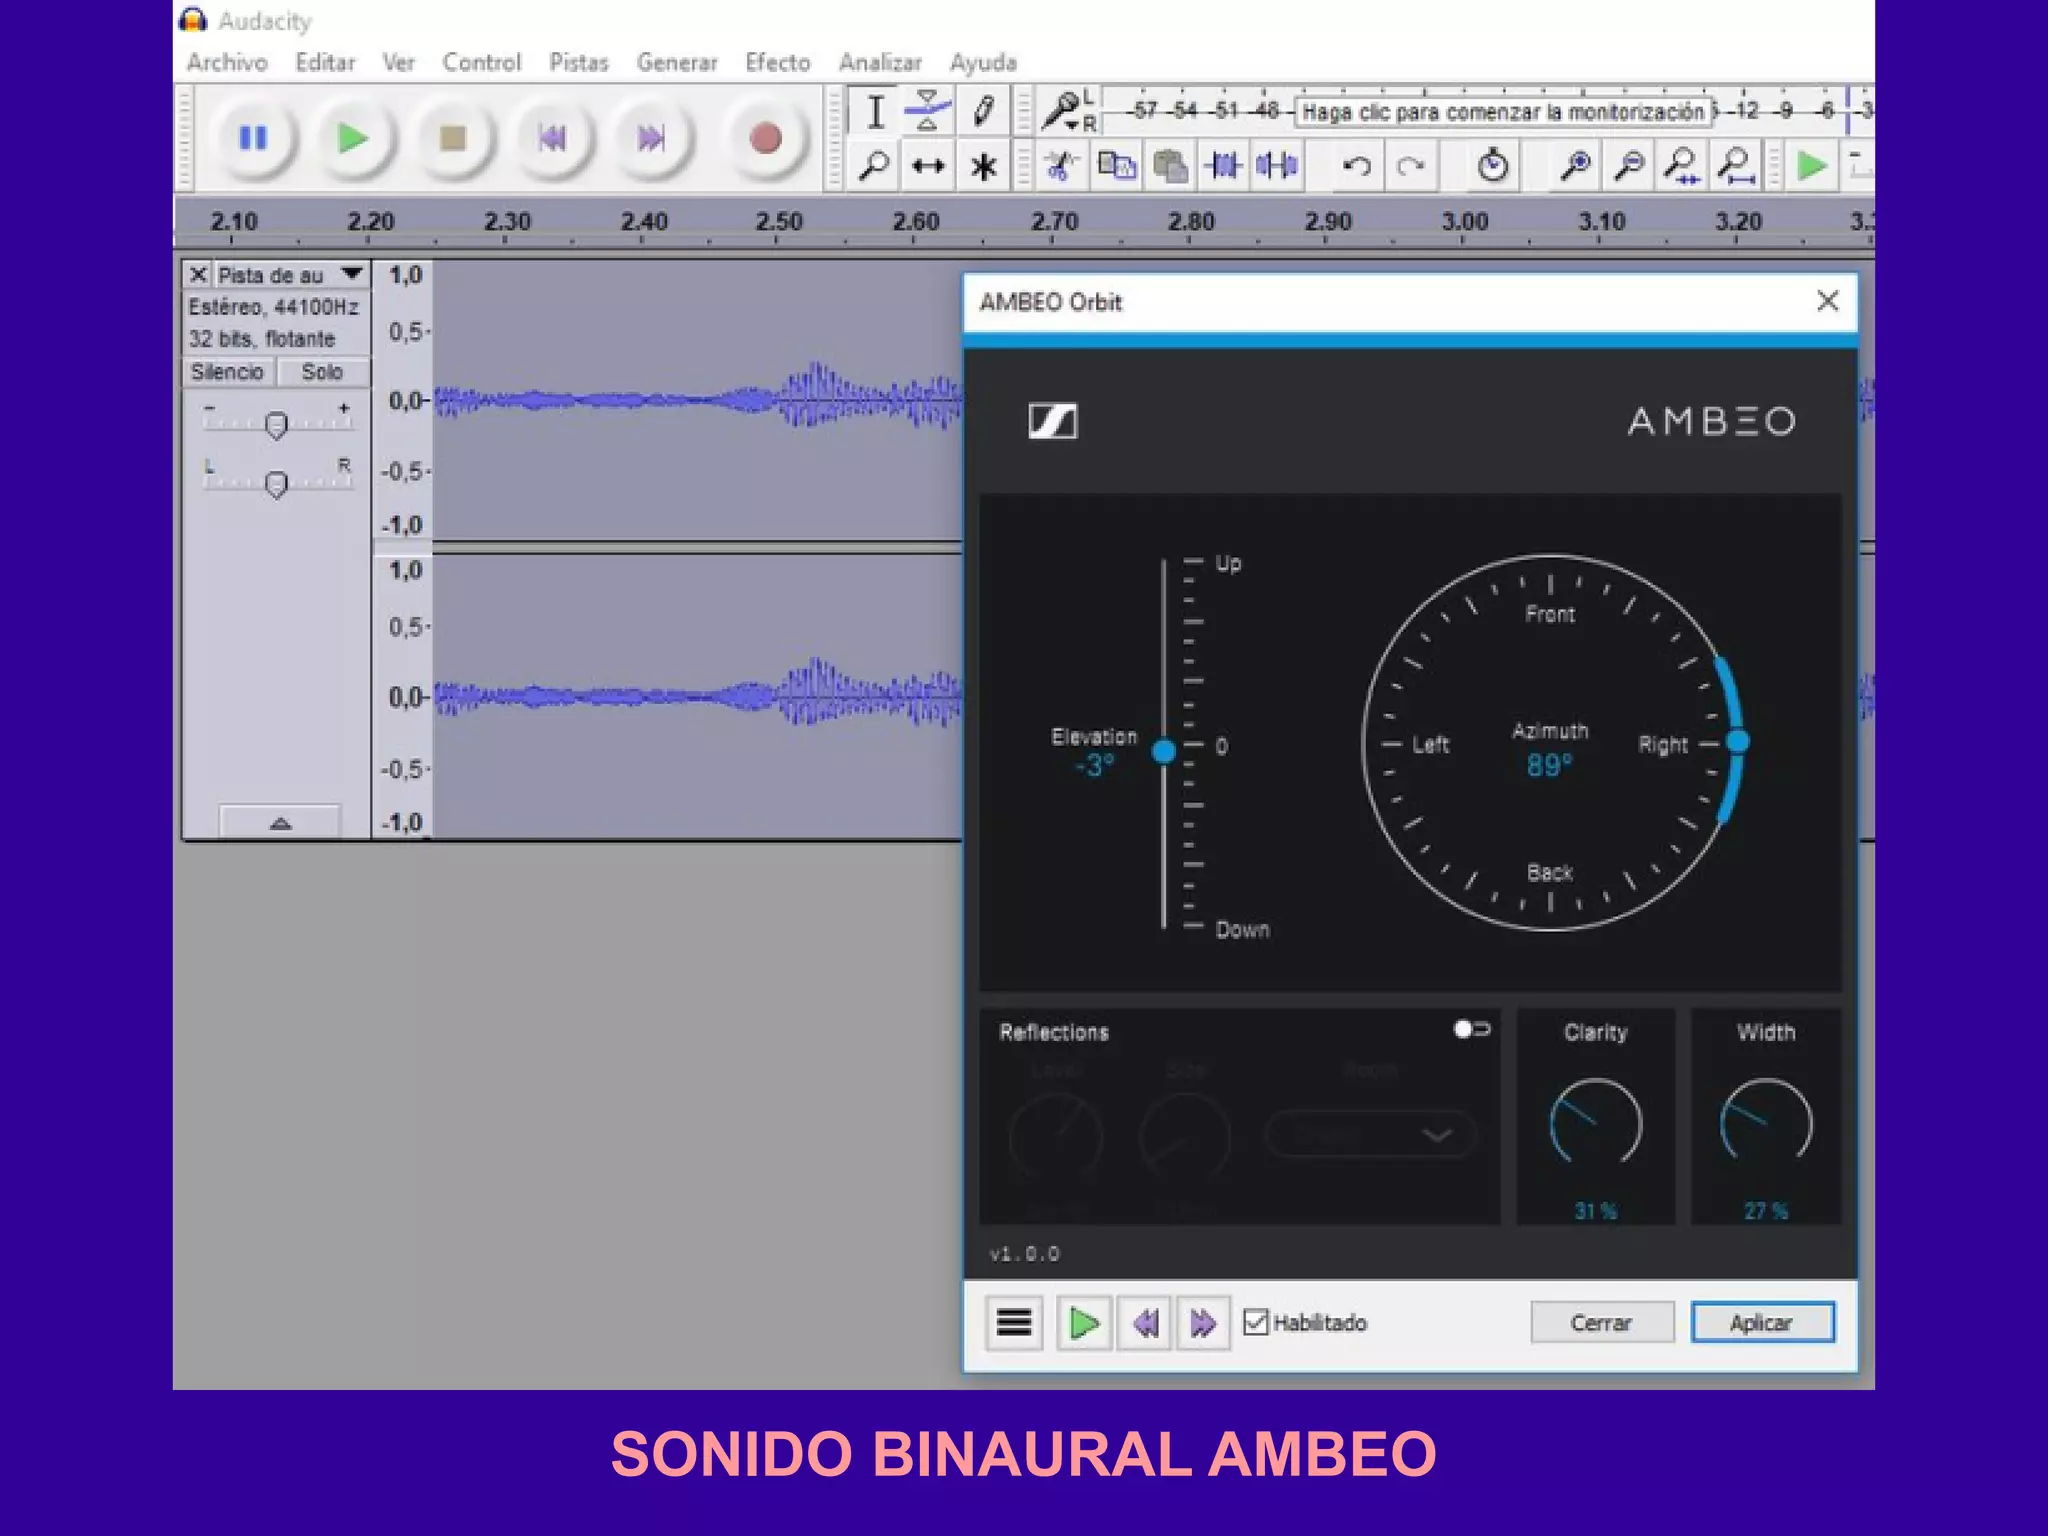Image resolution: width=2048 pixels, height=1536 pixels.
Task: Select the Envelope tool
Action: click(927, 111)
